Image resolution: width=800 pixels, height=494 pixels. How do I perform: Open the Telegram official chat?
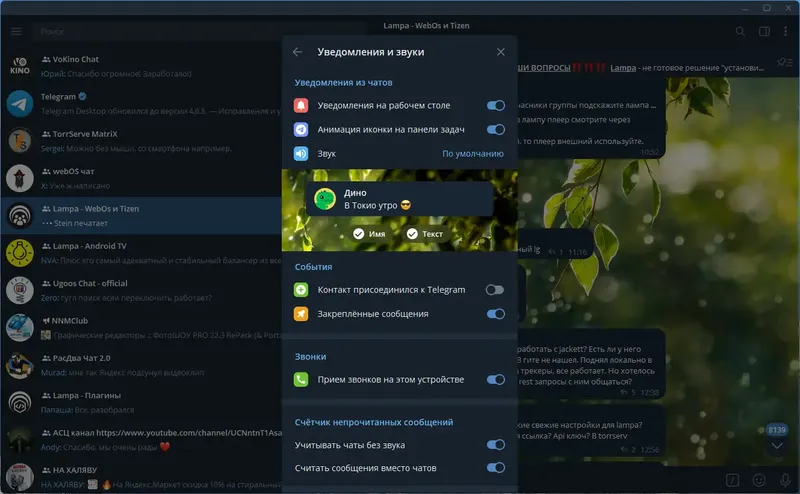(141, 104)
